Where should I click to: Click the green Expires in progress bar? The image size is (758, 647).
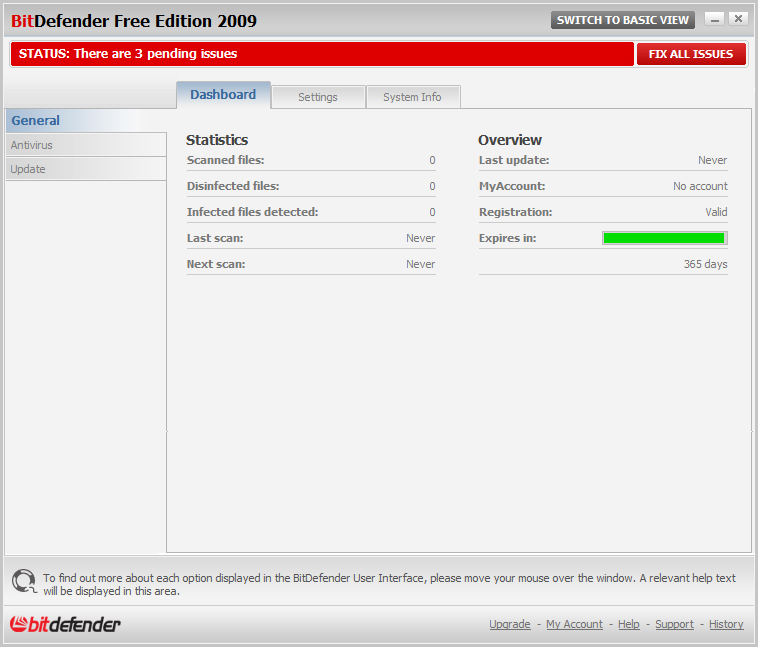664,238
